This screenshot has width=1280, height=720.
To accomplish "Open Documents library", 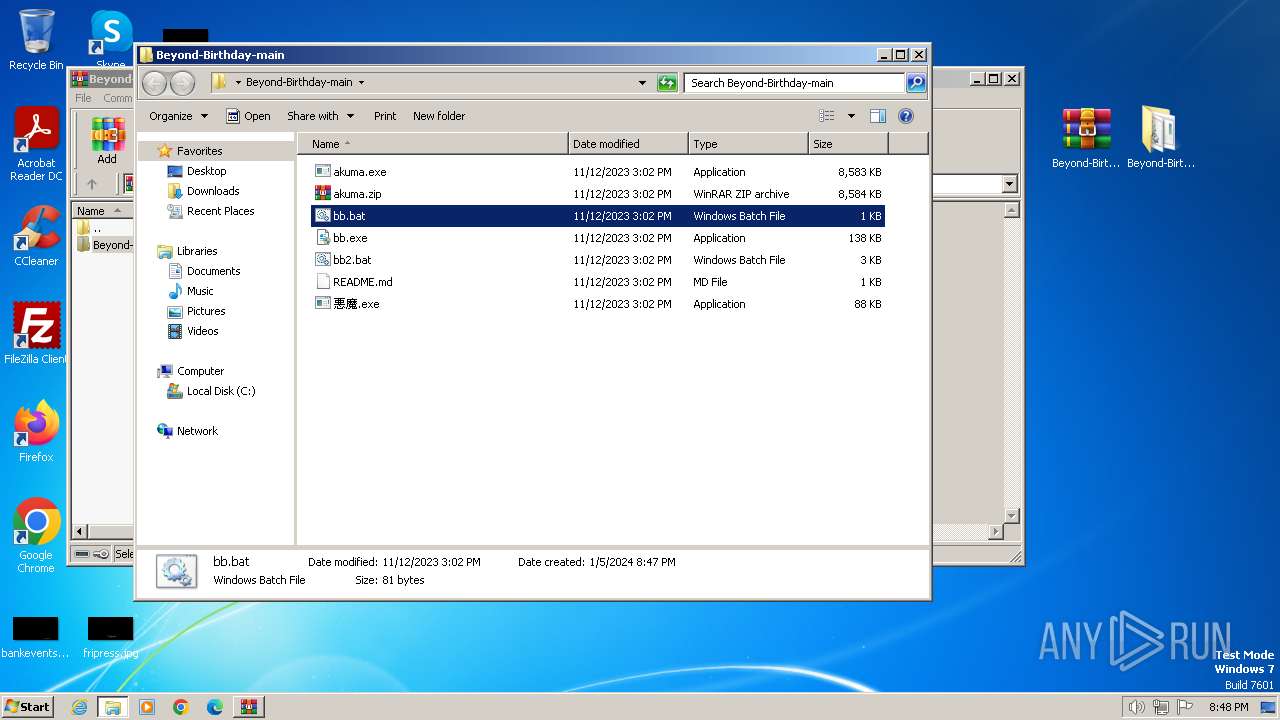I will [x=213, y=271].
